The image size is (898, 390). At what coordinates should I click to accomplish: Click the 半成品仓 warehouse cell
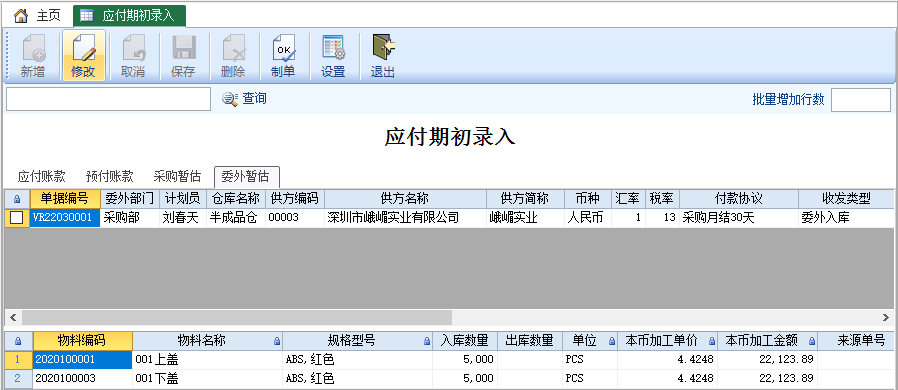click(x=235, y=218)
